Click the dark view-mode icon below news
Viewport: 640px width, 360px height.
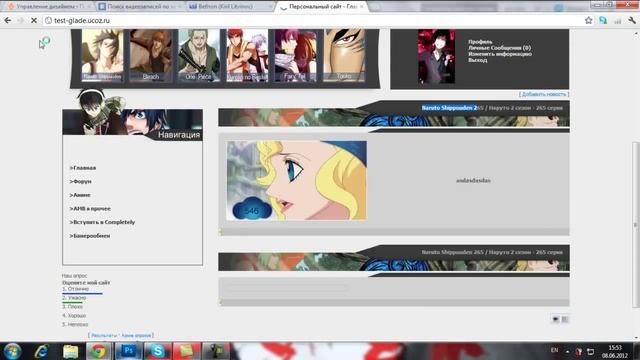556,319
